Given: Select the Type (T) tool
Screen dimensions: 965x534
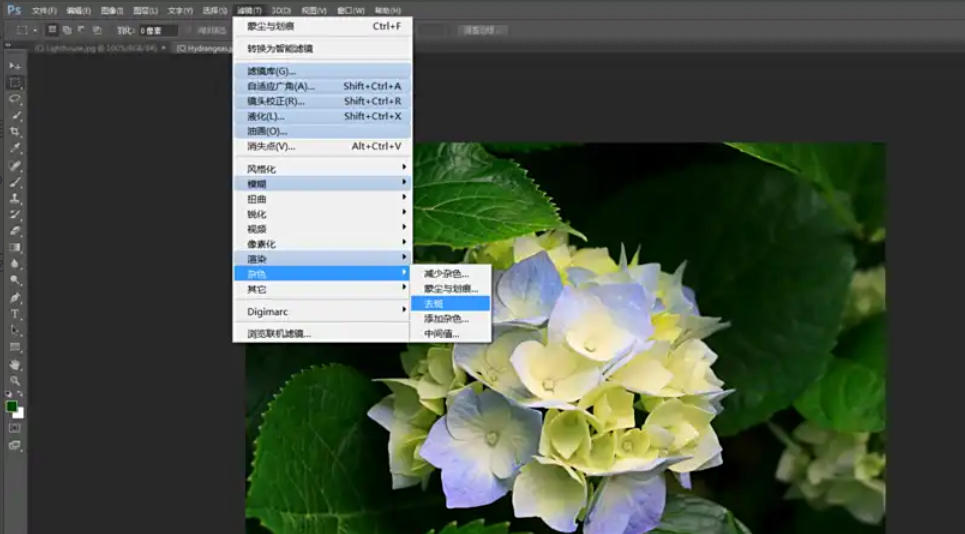Looking at the screenshot, I should pos(15,314).
